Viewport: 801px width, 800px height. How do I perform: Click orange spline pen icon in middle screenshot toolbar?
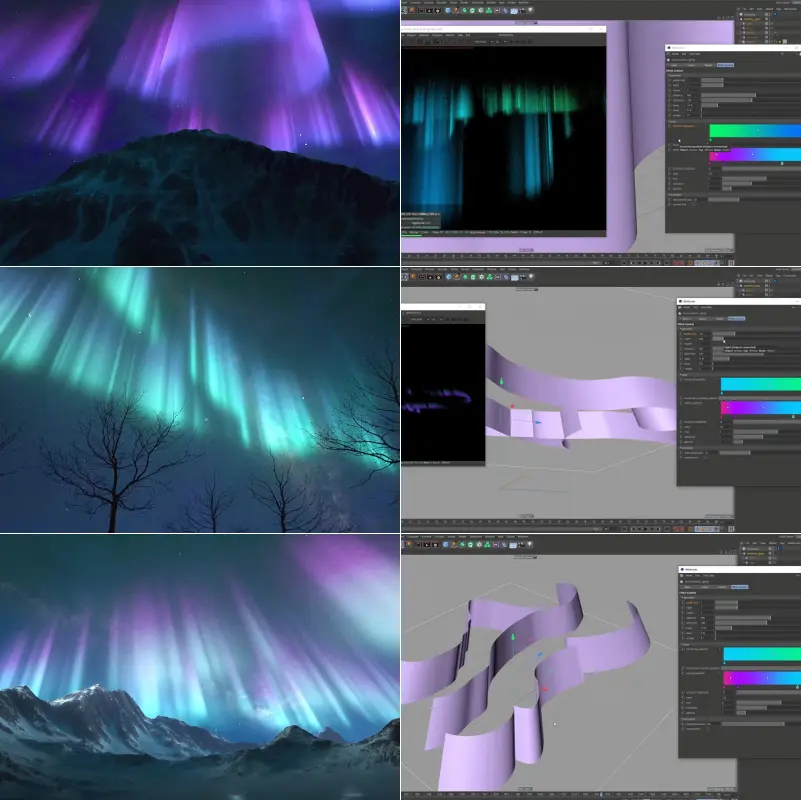coord(457,277)
